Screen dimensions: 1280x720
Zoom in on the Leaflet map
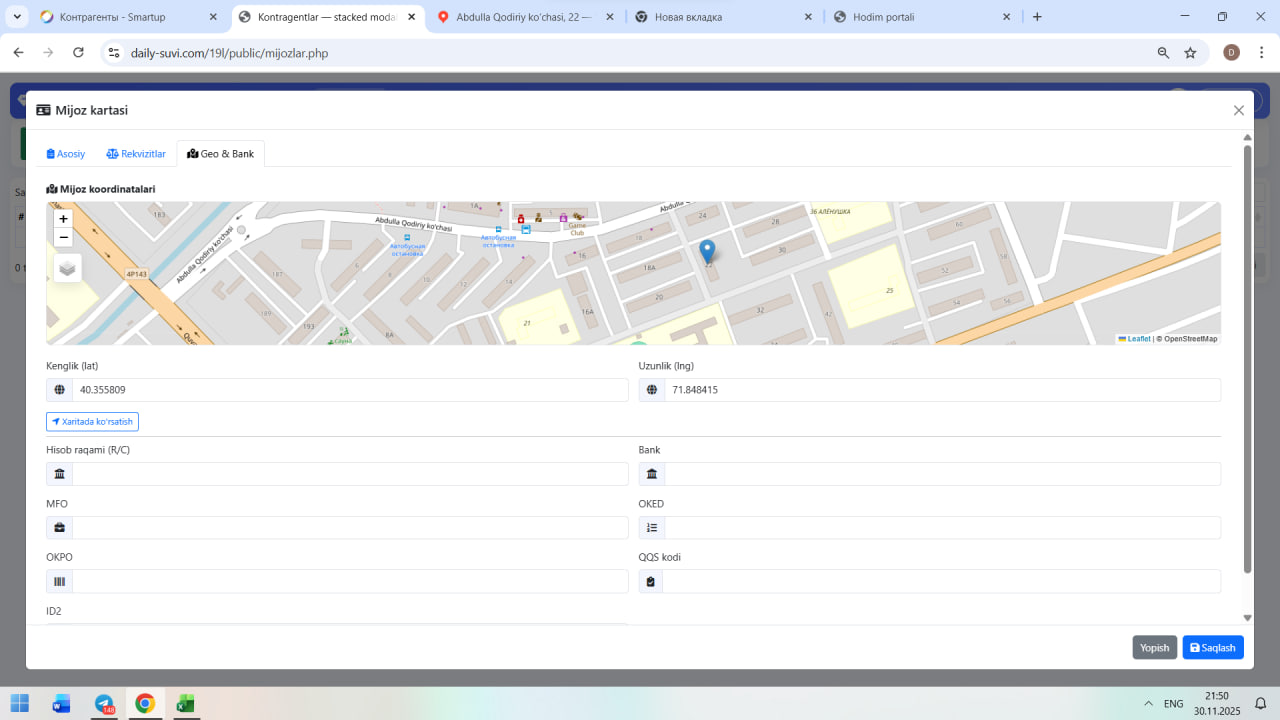[x=64, y=219]
